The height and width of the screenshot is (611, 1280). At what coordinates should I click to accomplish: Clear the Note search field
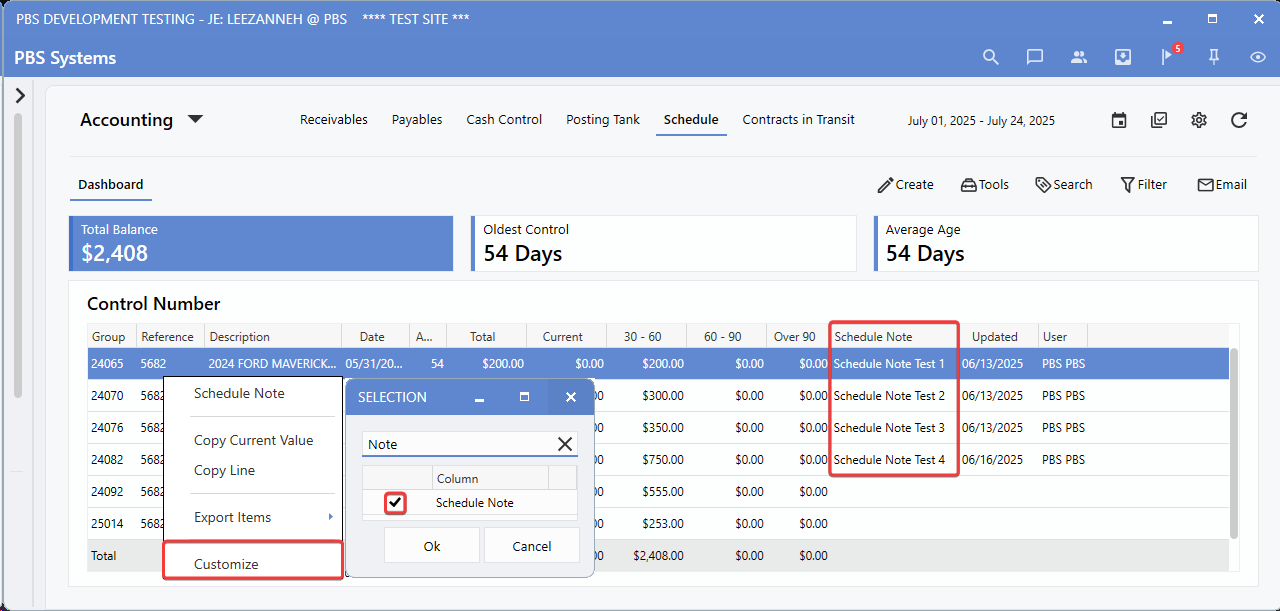(565, 444)
